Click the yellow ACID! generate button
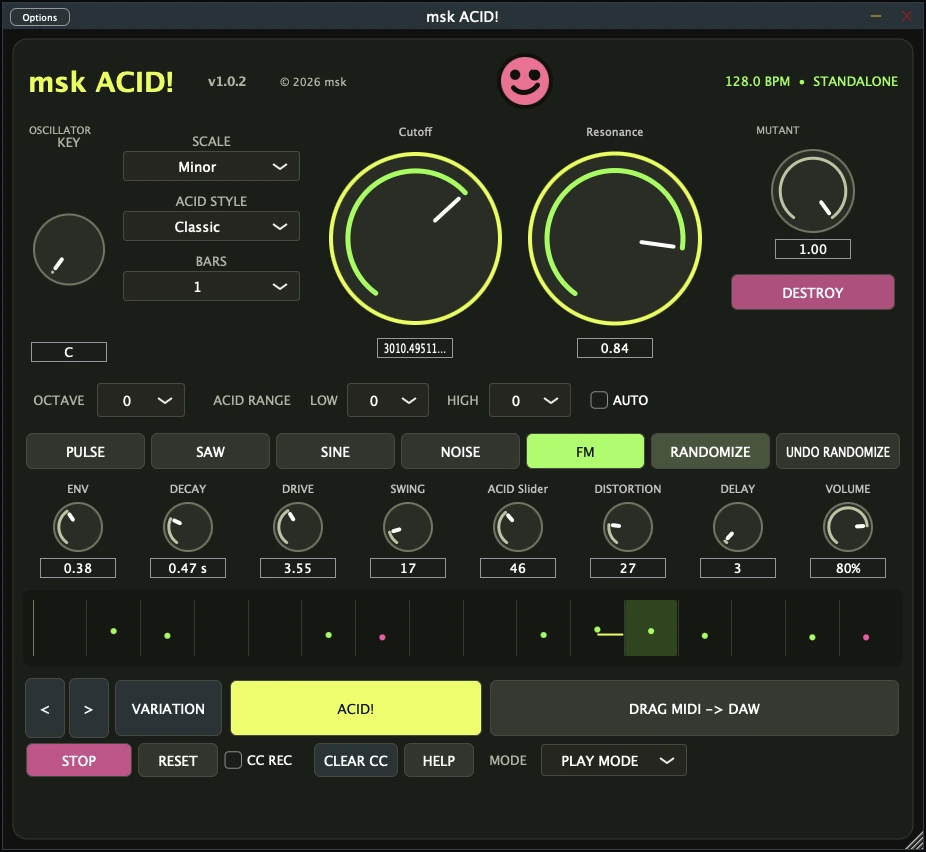Image resolution: width=926 pixels, height=852 pixels. pos(356,708)
